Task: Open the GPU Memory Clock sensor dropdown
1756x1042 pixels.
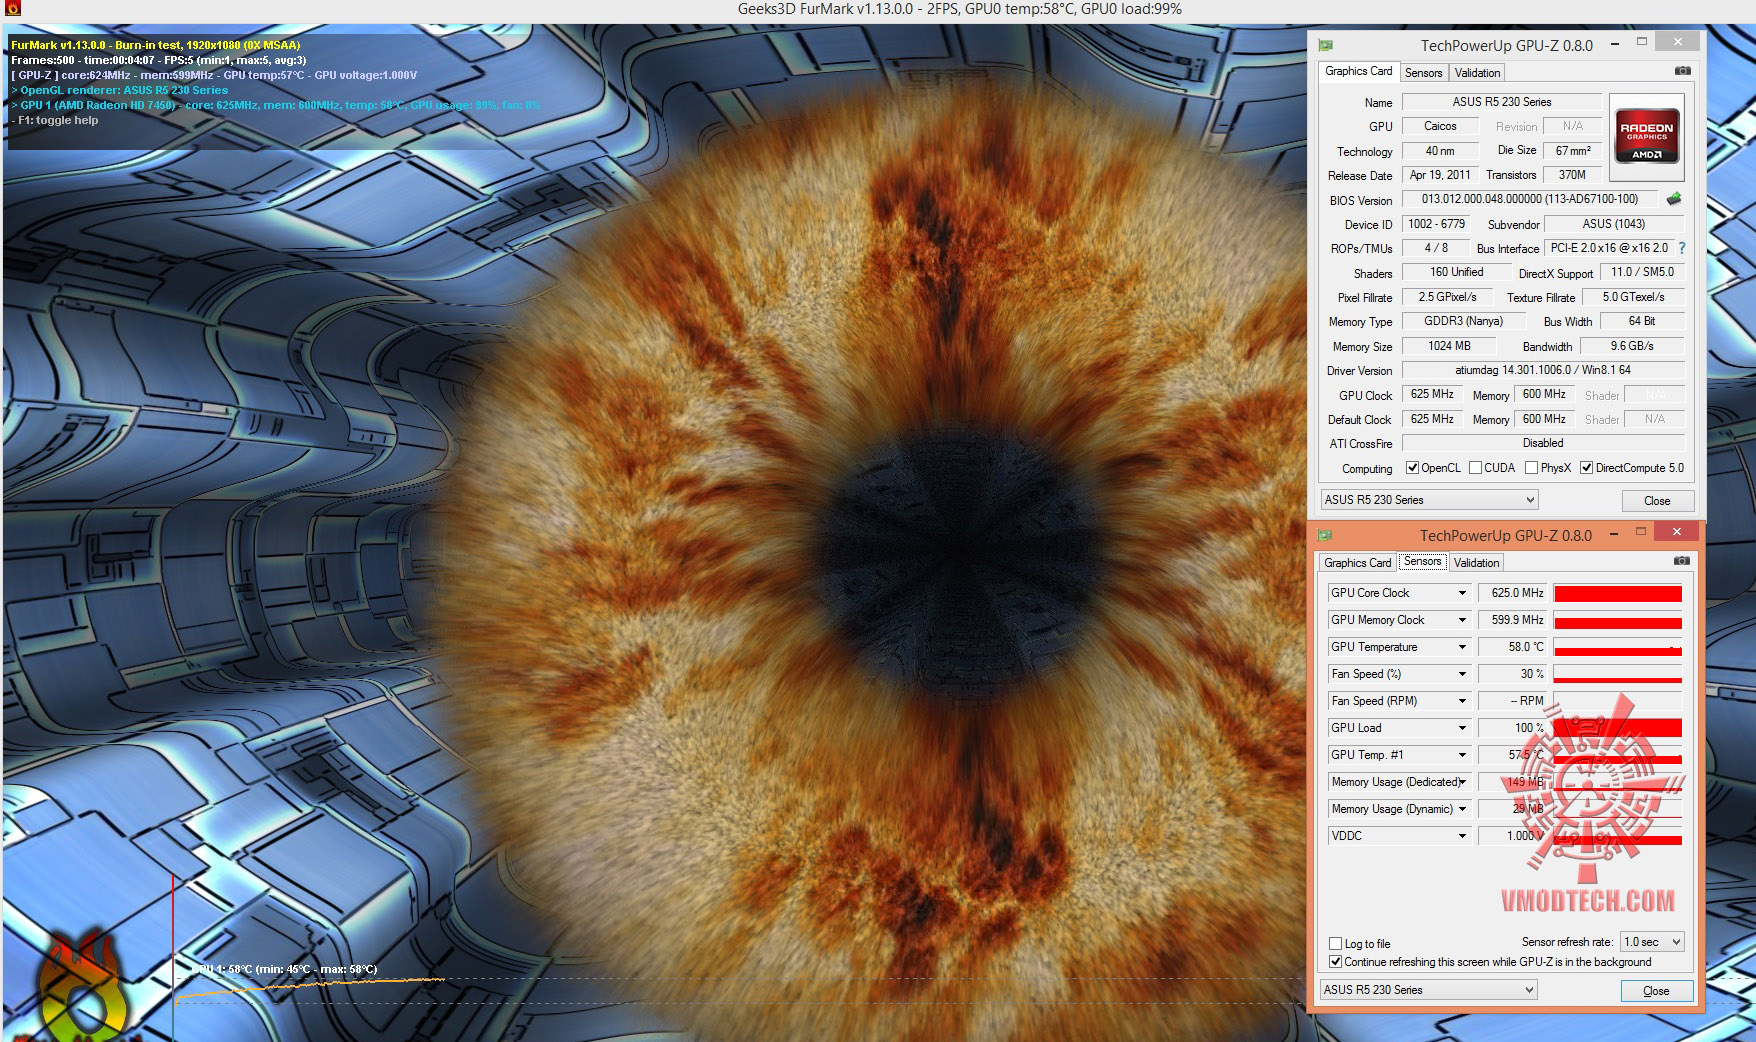Action: 1461,620
